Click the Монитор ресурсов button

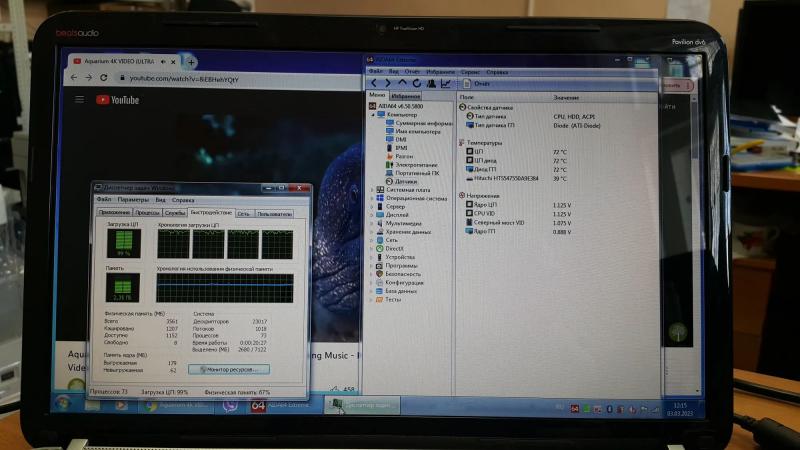tap(229, 369)
